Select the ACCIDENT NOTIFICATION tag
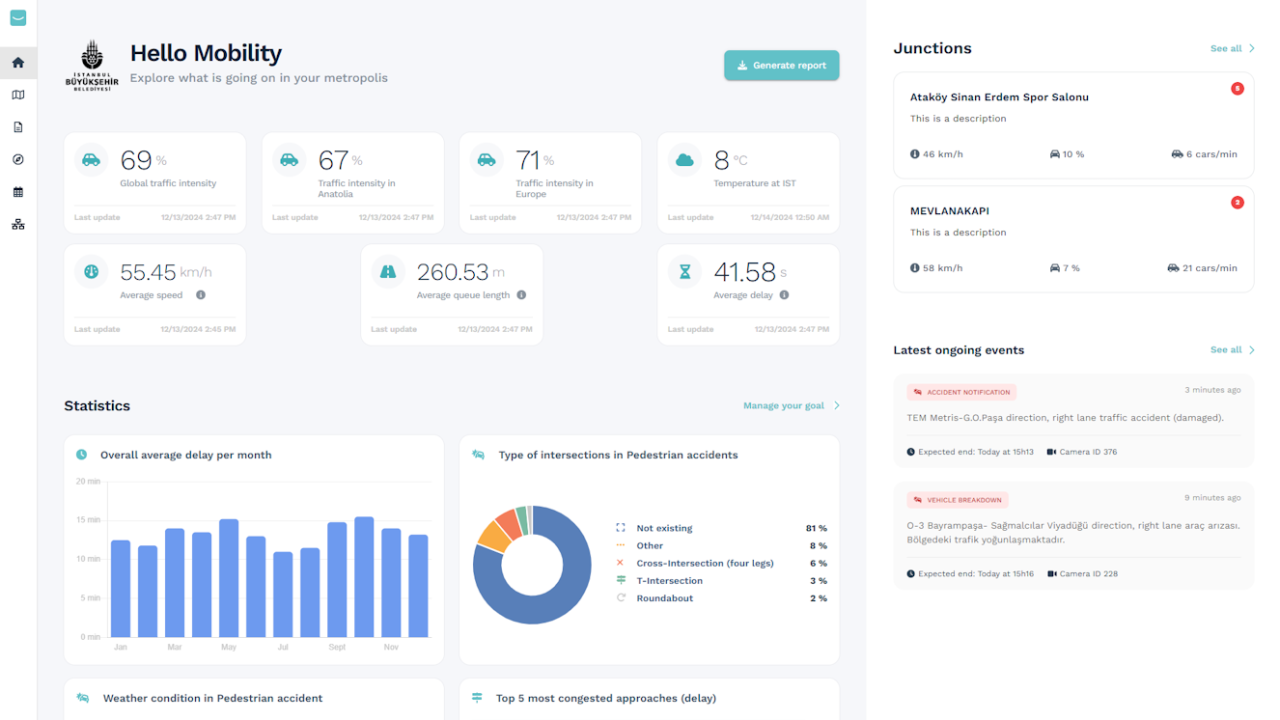This screenshot has height=720, width=1280. (x=961, y=391)
